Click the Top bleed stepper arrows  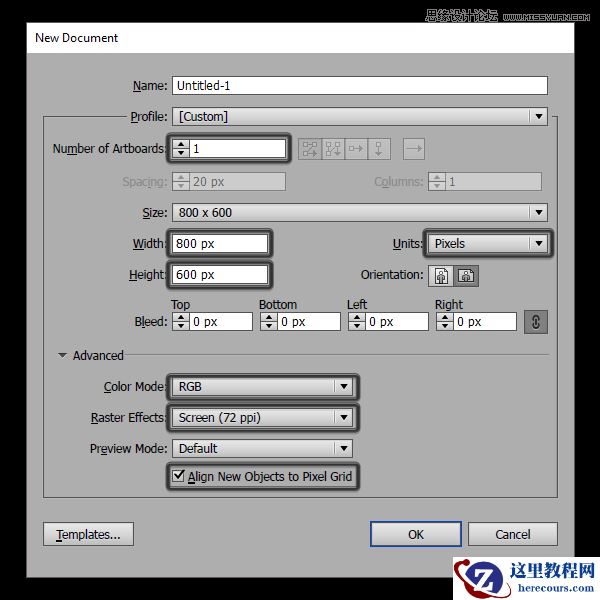pyautogui.click(x=181, y=322)
